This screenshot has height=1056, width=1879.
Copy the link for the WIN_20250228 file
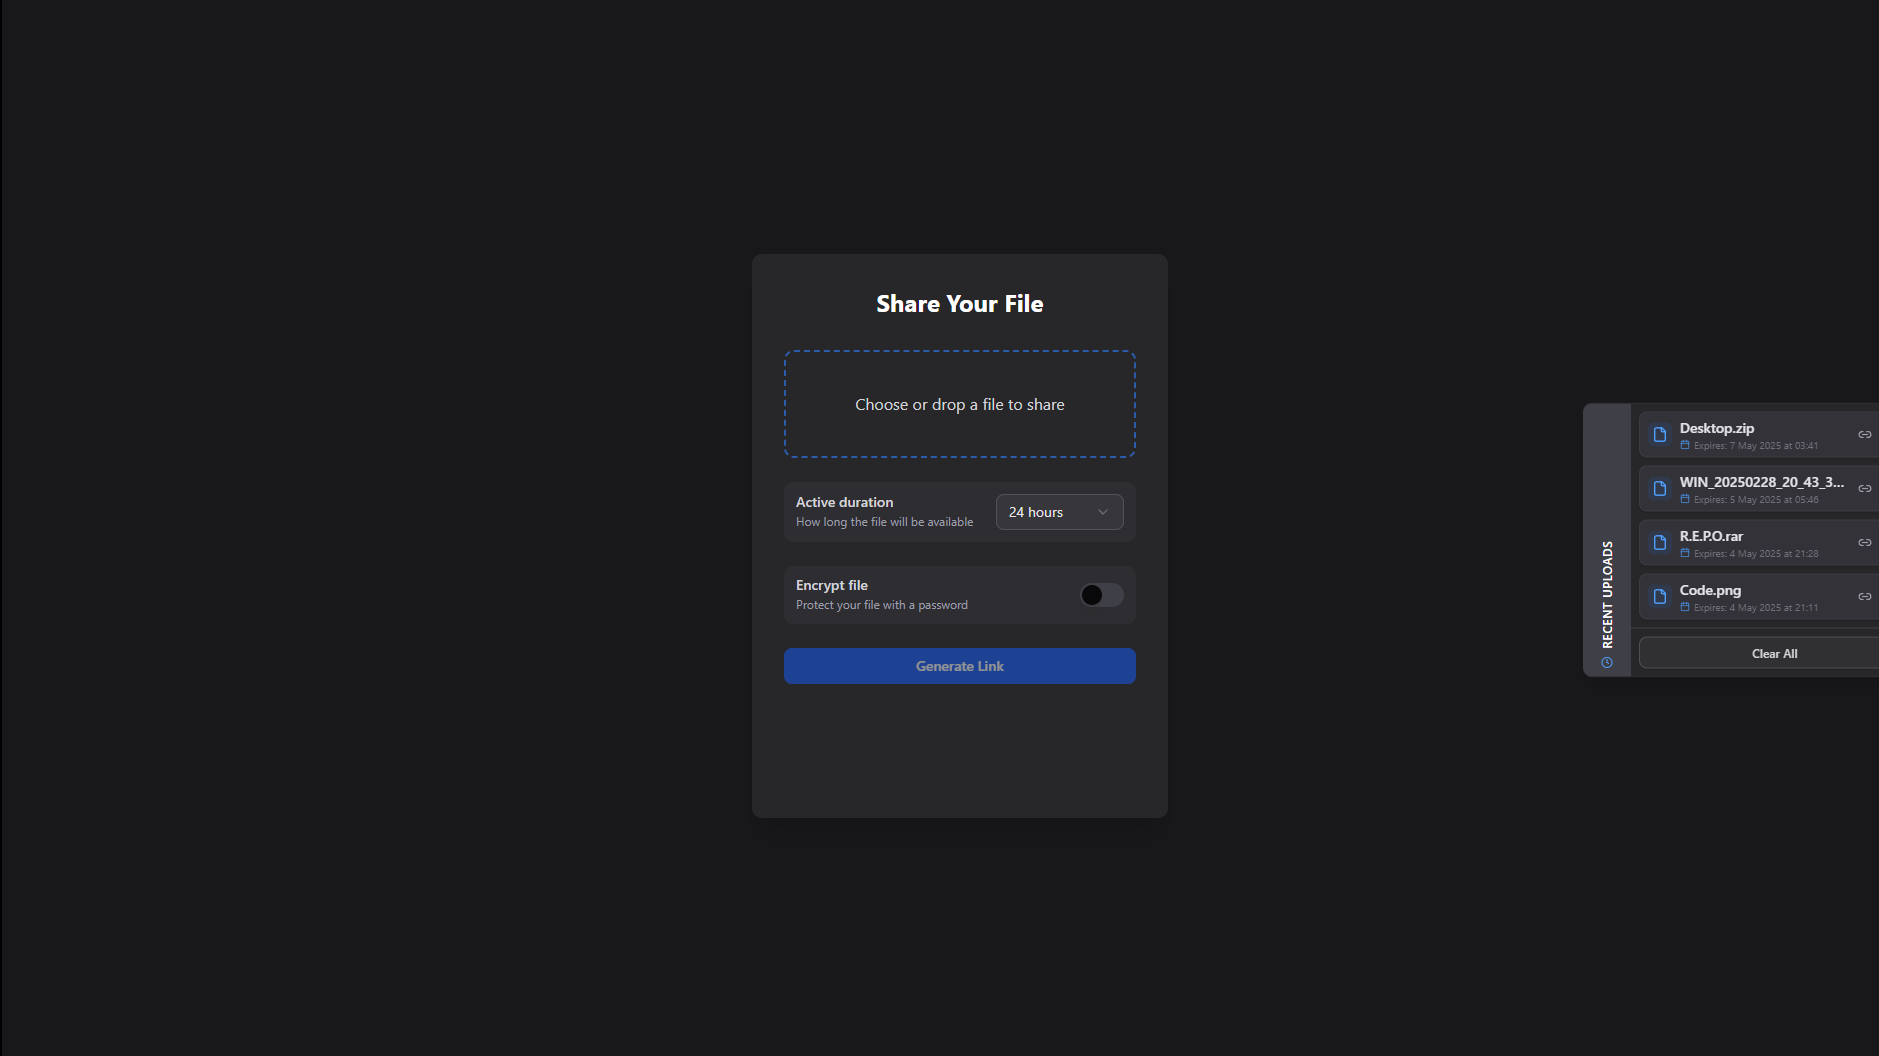[1864, 489]
